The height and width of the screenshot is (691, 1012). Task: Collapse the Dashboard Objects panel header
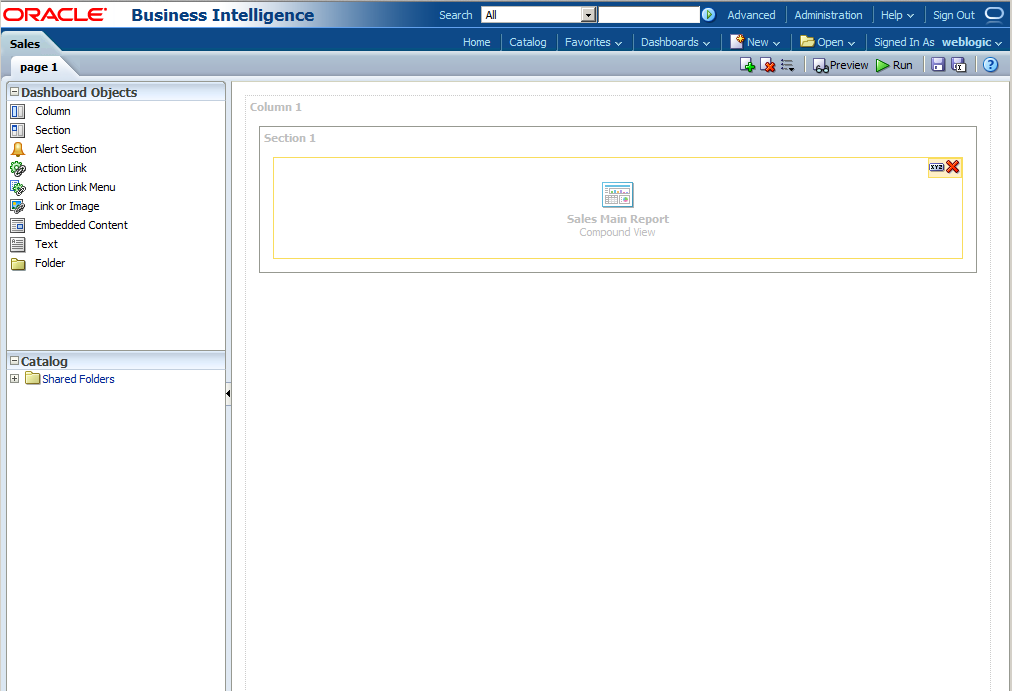(12, 91)
